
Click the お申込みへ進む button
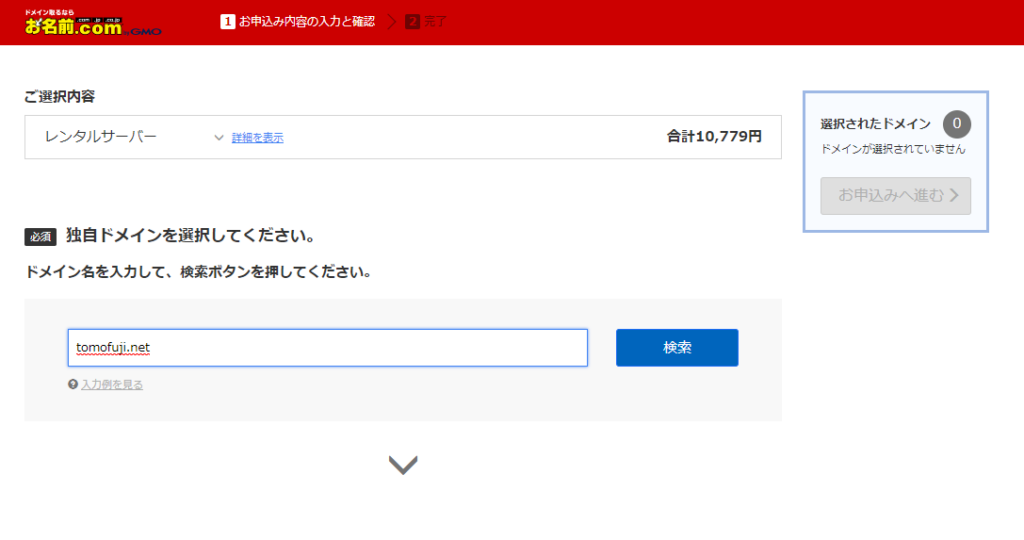tap(895, 196)
